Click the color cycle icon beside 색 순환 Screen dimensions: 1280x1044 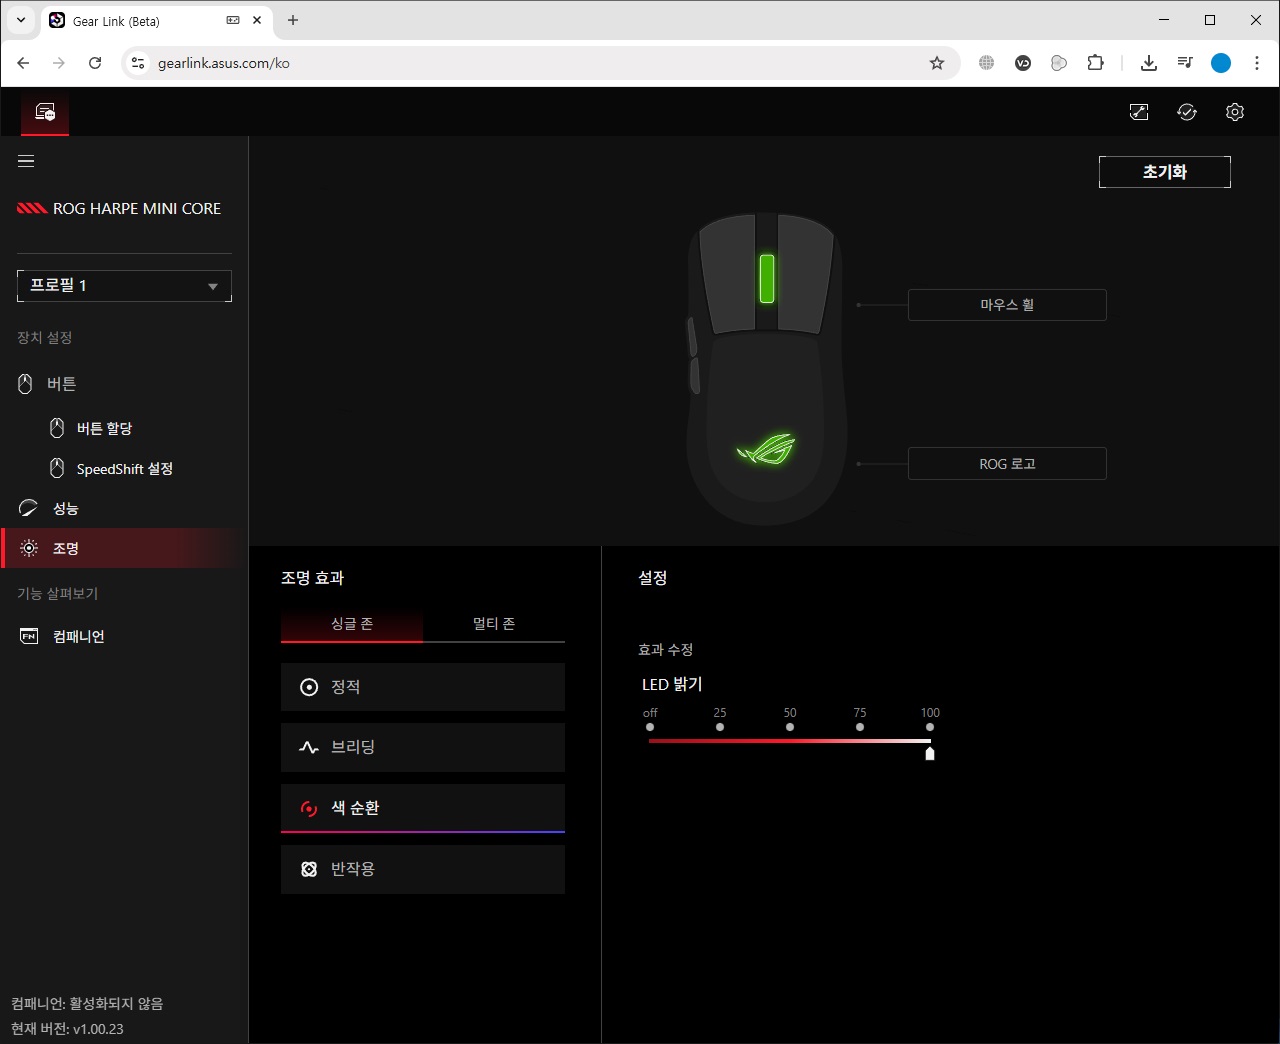309,808
